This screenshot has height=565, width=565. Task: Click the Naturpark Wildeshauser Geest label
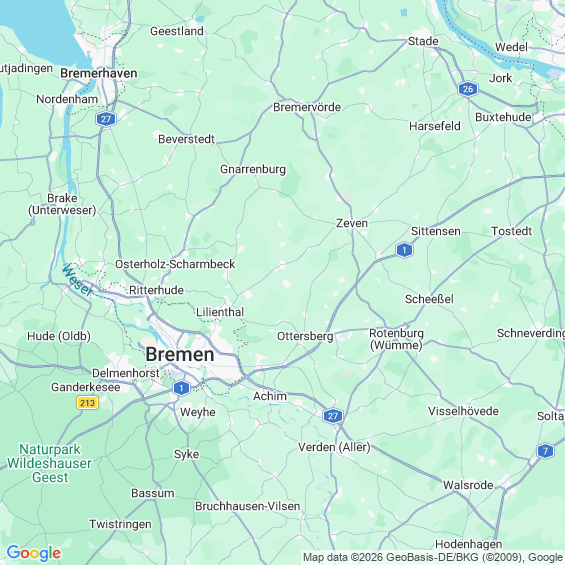click(x=50, y=463)
